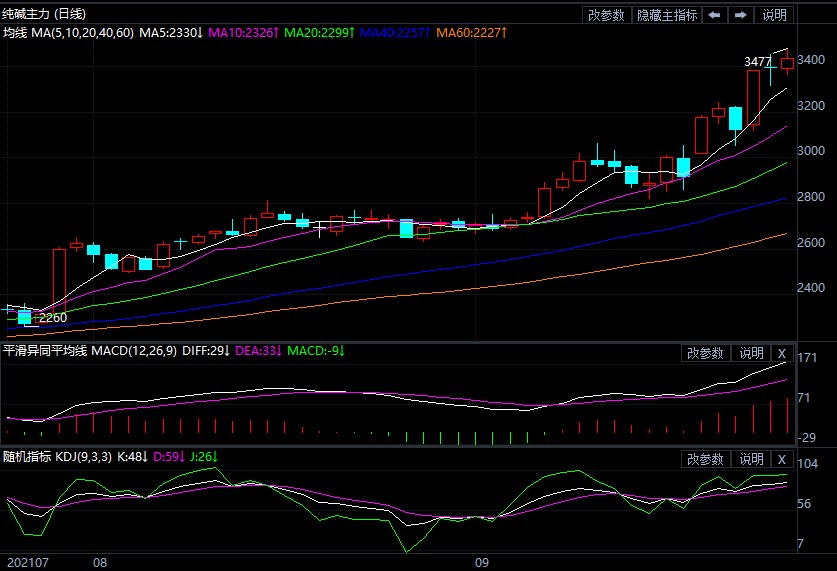Click the left arrow in main chart header
Screen dimensions: 837x571
(715, 15)
